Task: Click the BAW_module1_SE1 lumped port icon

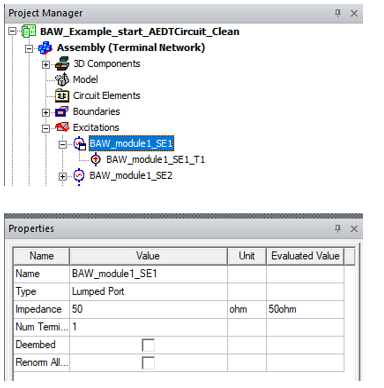Action: [x=80, y=144]
